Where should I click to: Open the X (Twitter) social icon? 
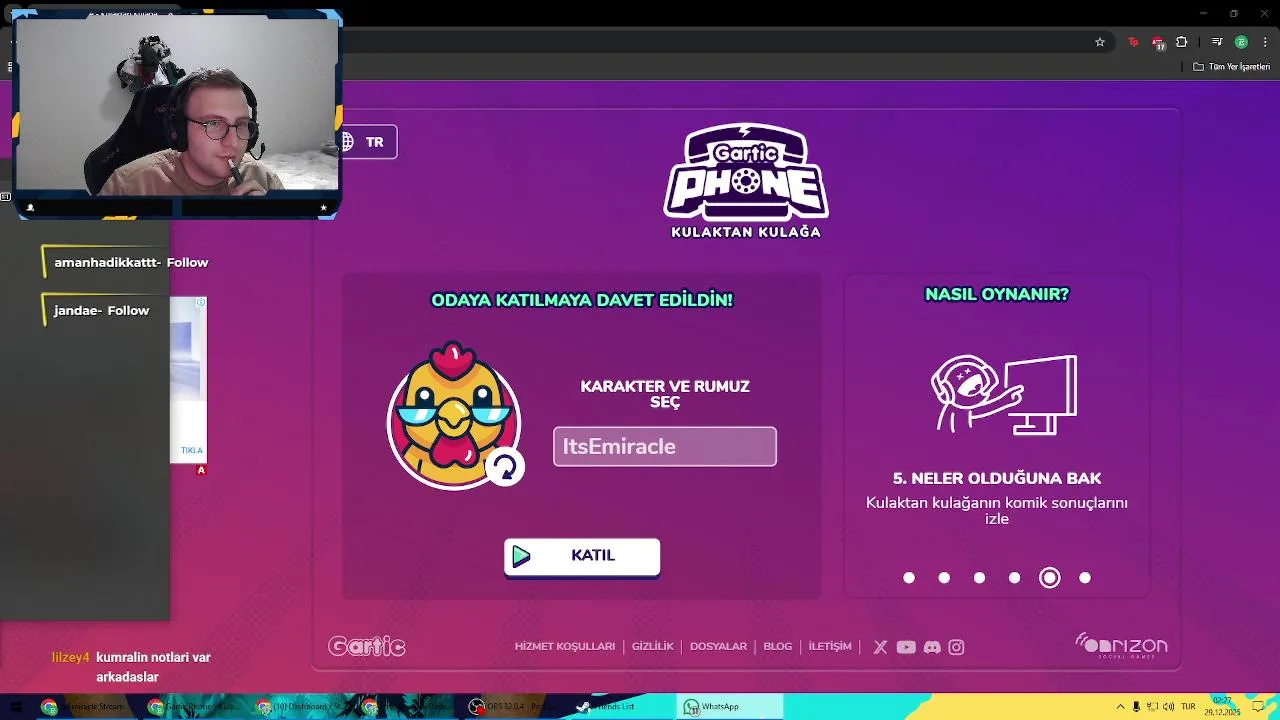pyautogui.click(x=880, y=647)
